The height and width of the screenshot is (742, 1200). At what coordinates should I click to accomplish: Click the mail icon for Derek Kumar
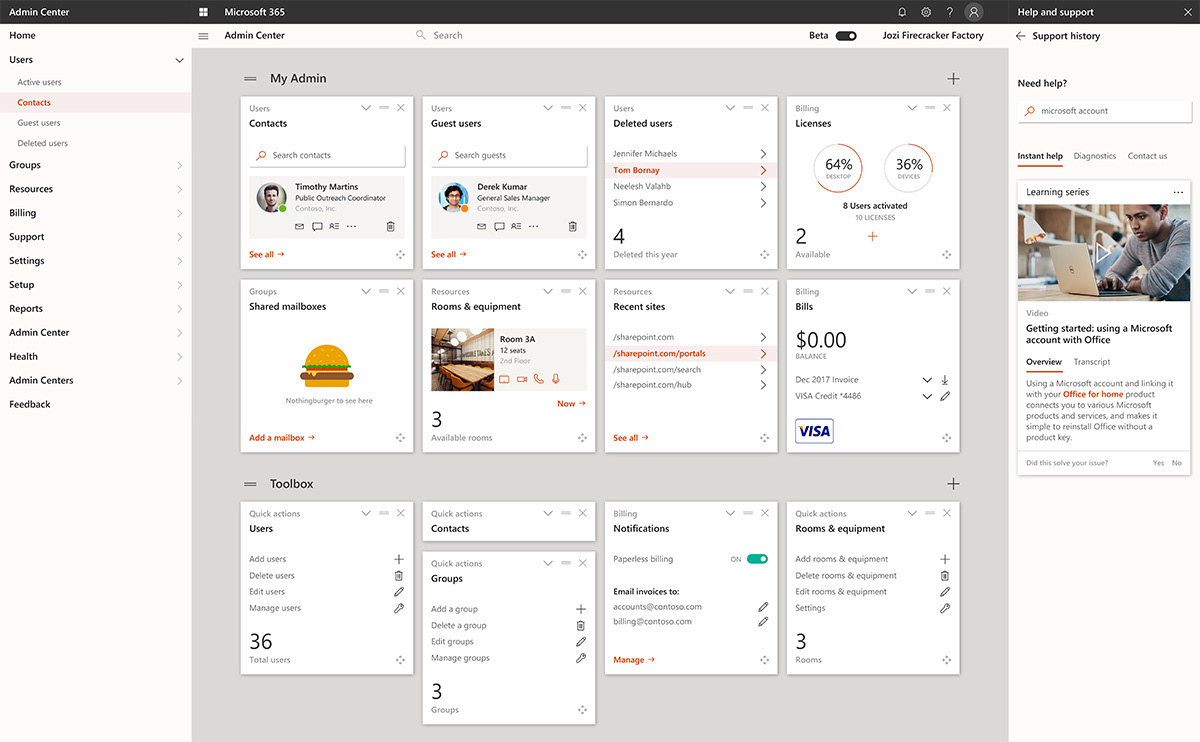pyautogui.click(x=481, y=227)
